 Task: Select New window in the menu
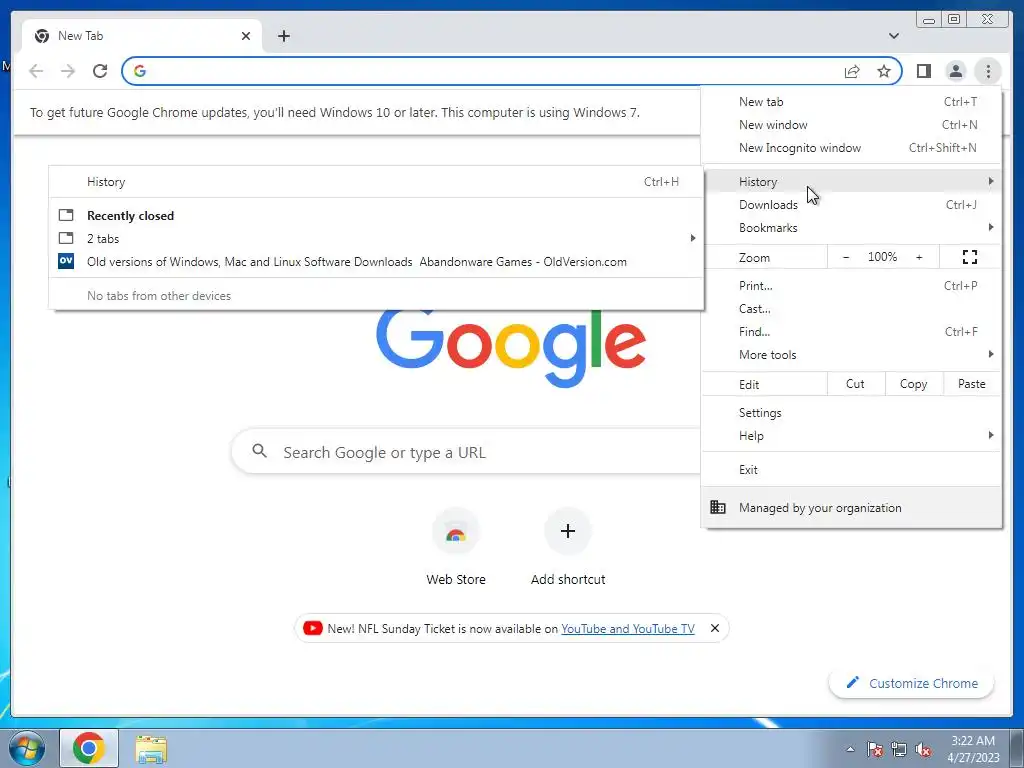pos(852,125)
